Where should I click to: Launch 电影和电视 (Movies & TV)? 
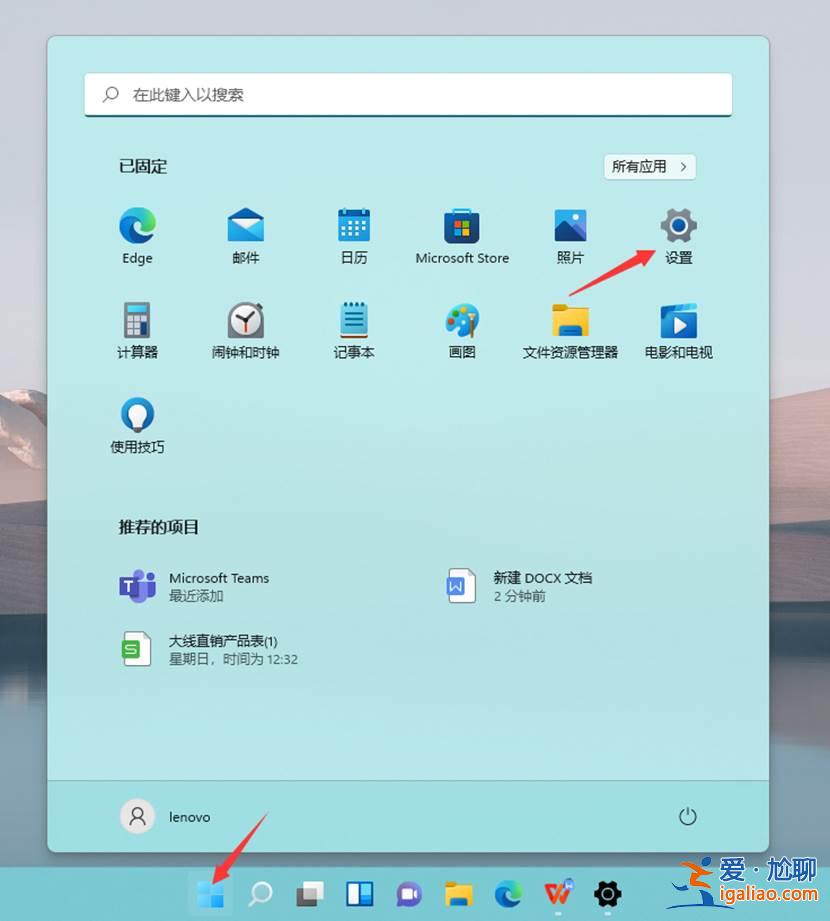click(678, 320)
